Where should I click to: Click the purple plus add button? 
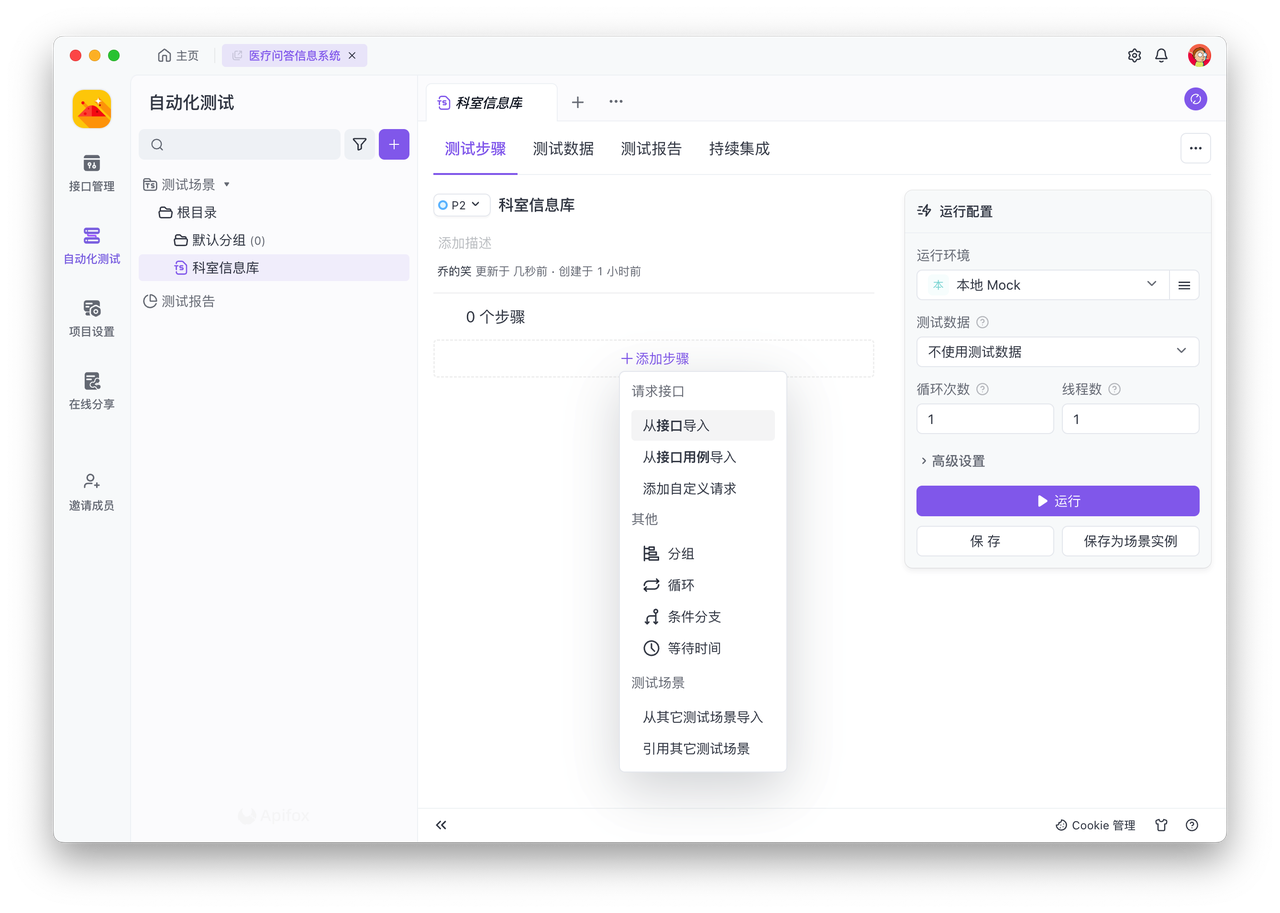[394, 145]
